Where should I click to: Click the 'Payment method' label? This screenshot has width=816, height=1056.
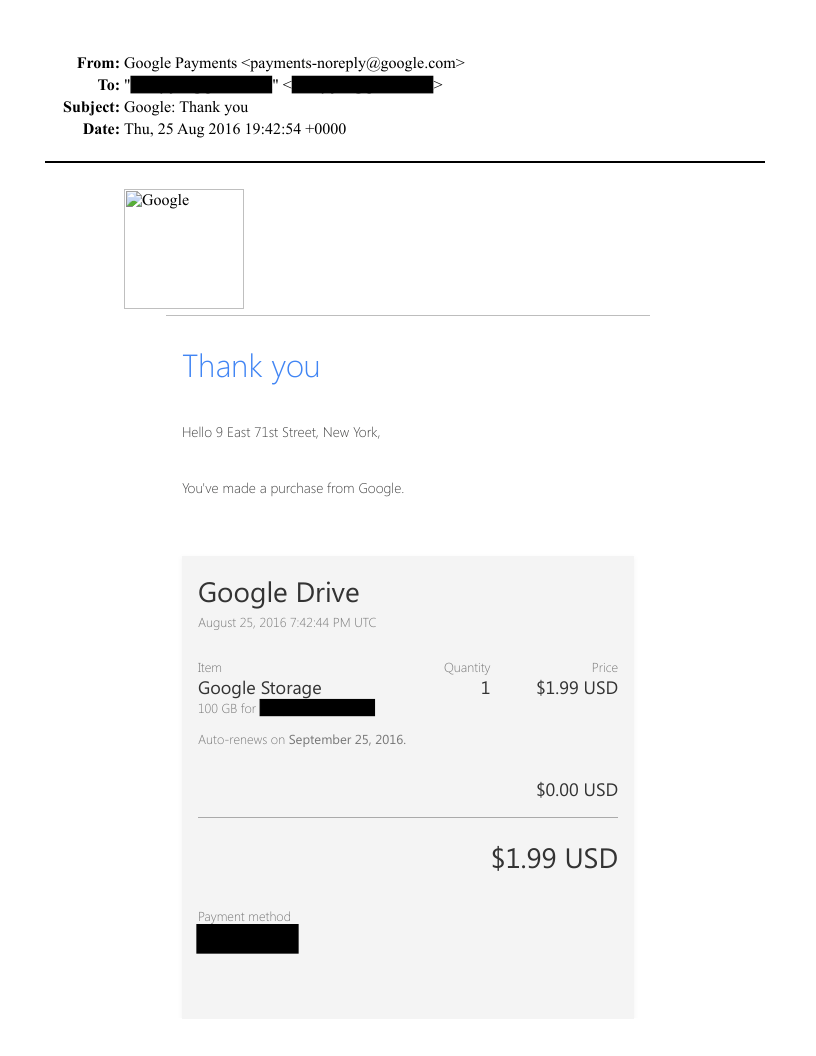coord(244,916)
